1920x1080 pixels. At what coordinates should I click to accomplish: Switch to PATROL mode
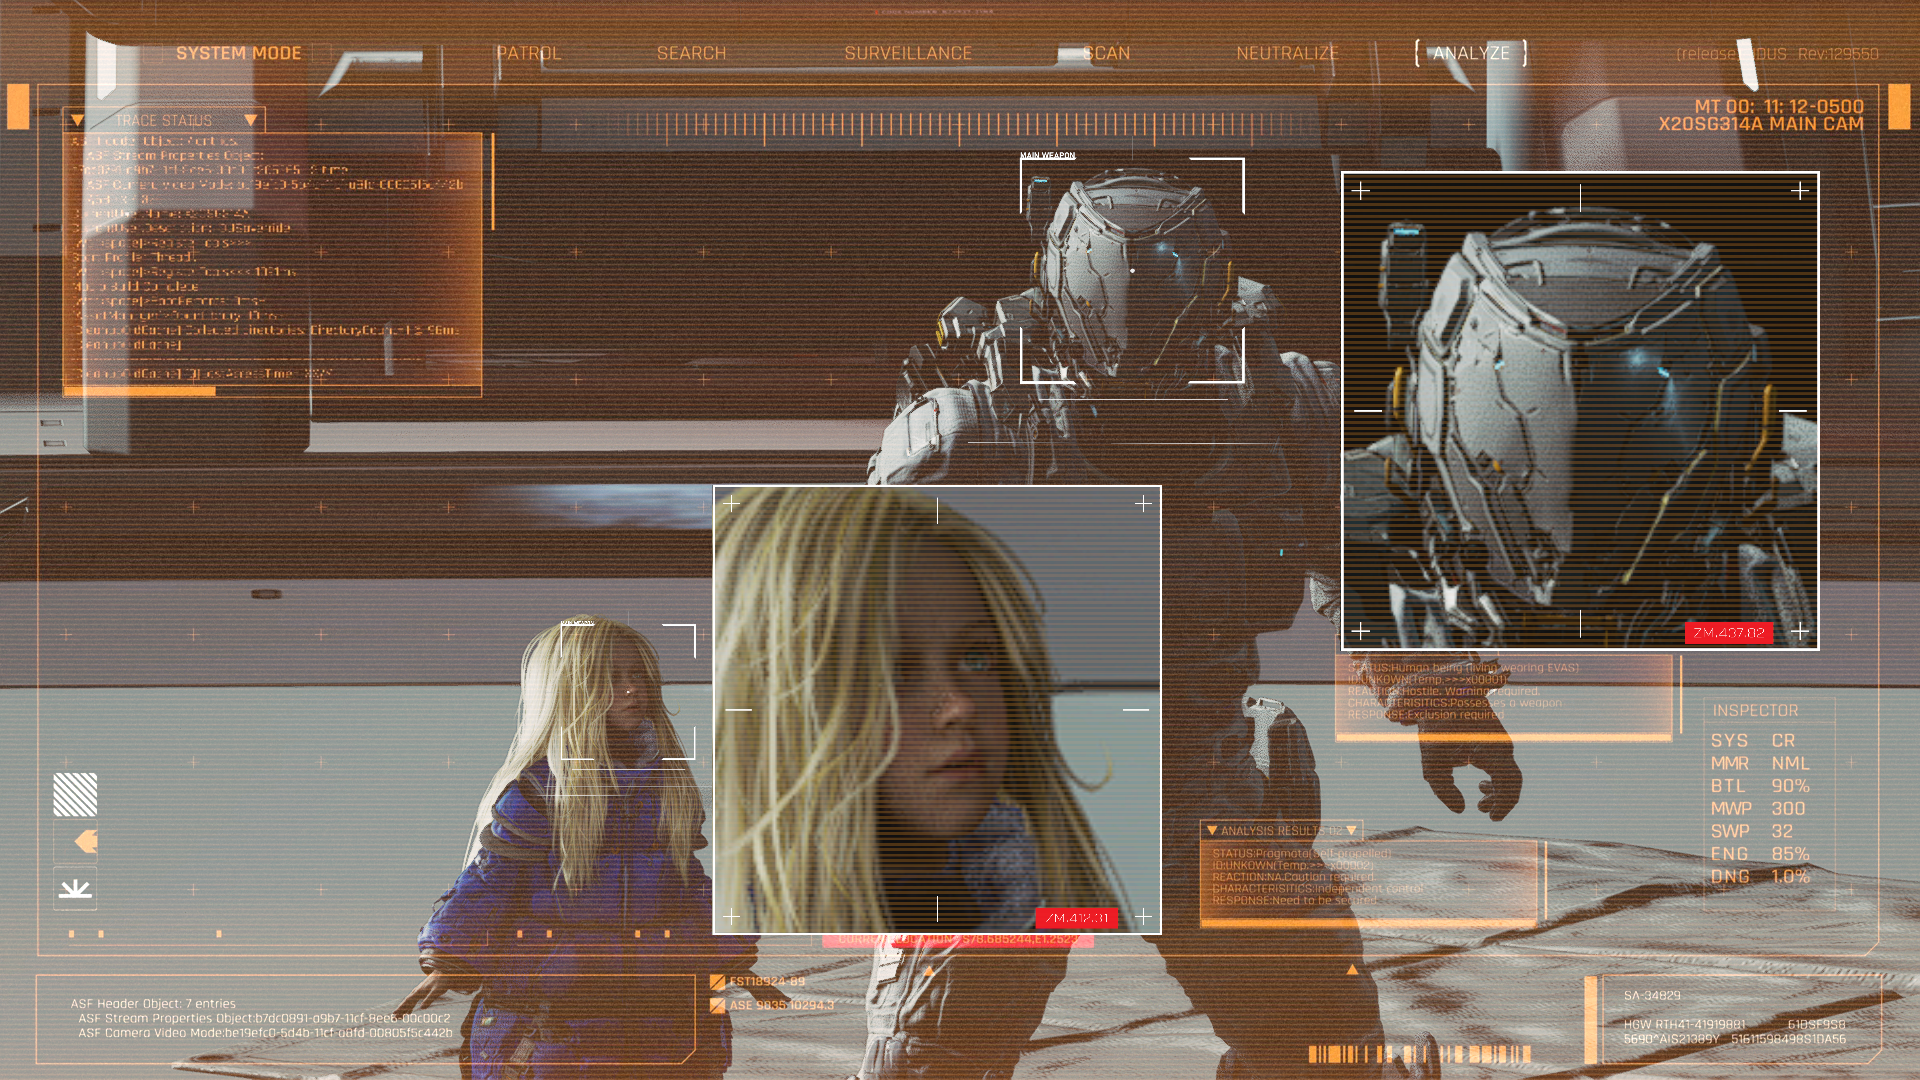tap(529, 53)
